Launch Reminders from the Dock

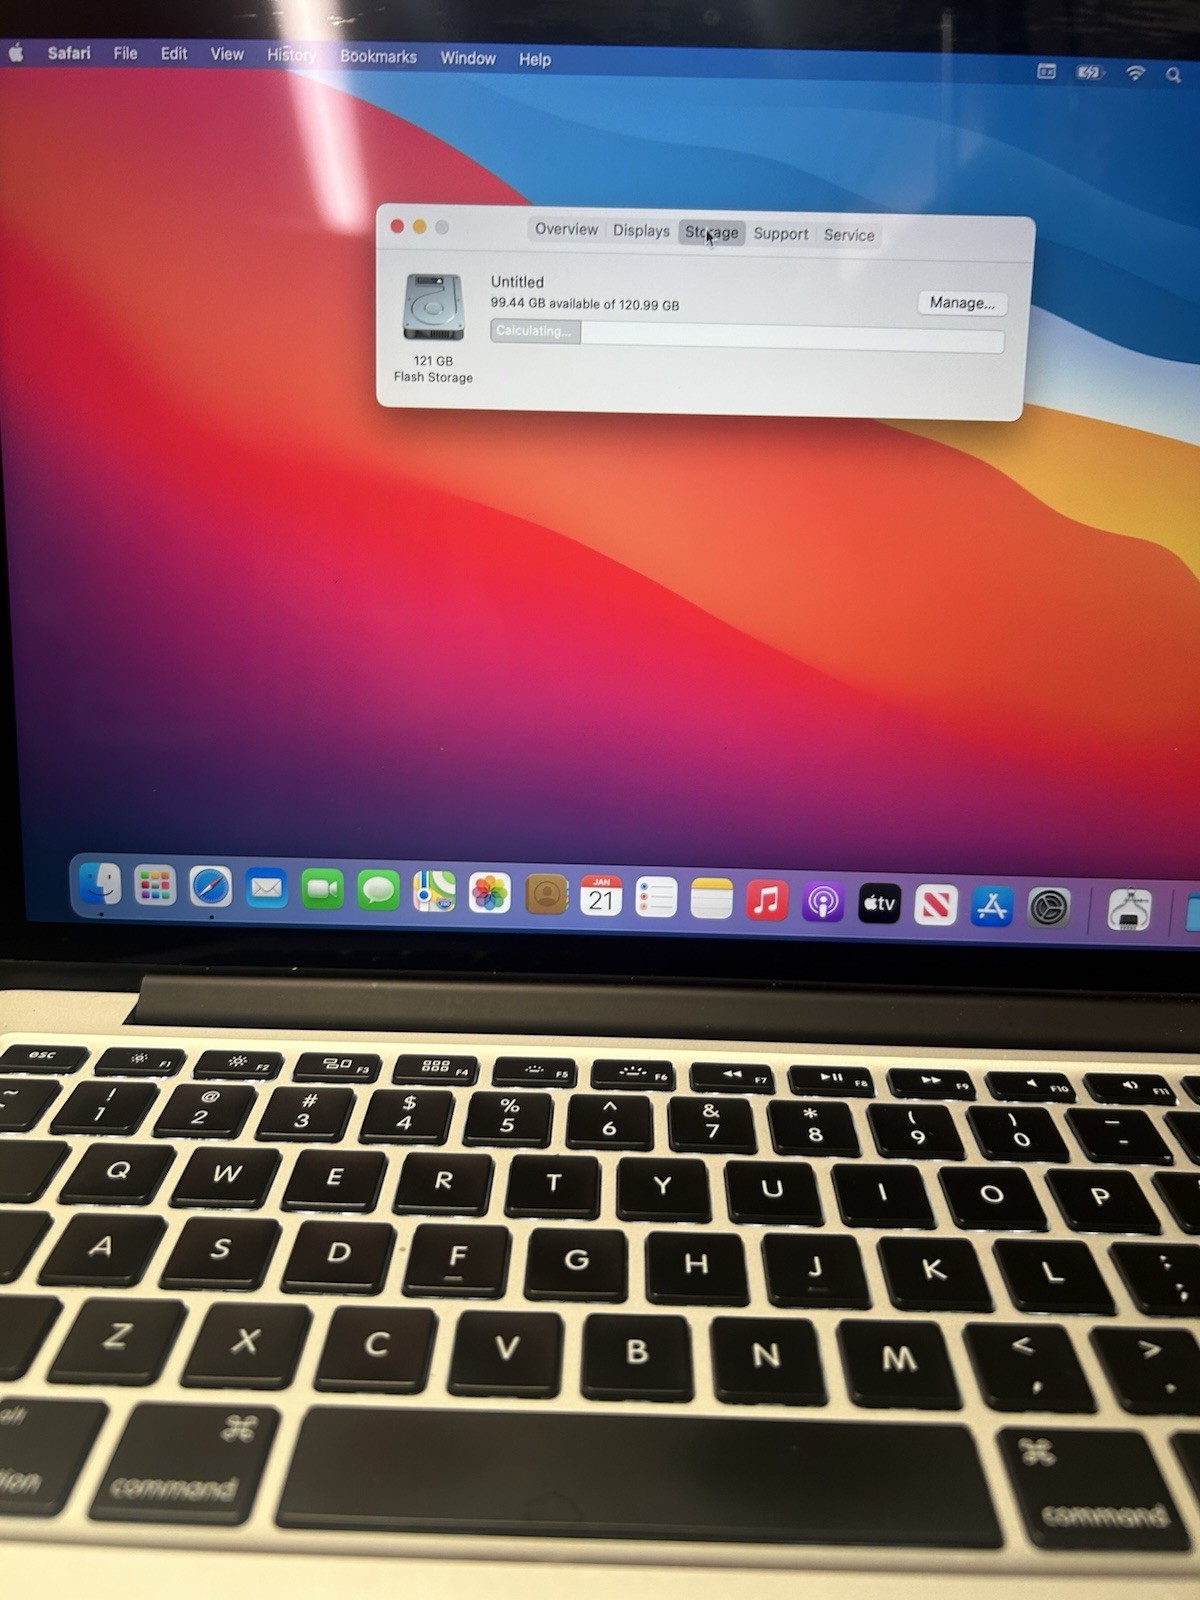click(656, 898)
